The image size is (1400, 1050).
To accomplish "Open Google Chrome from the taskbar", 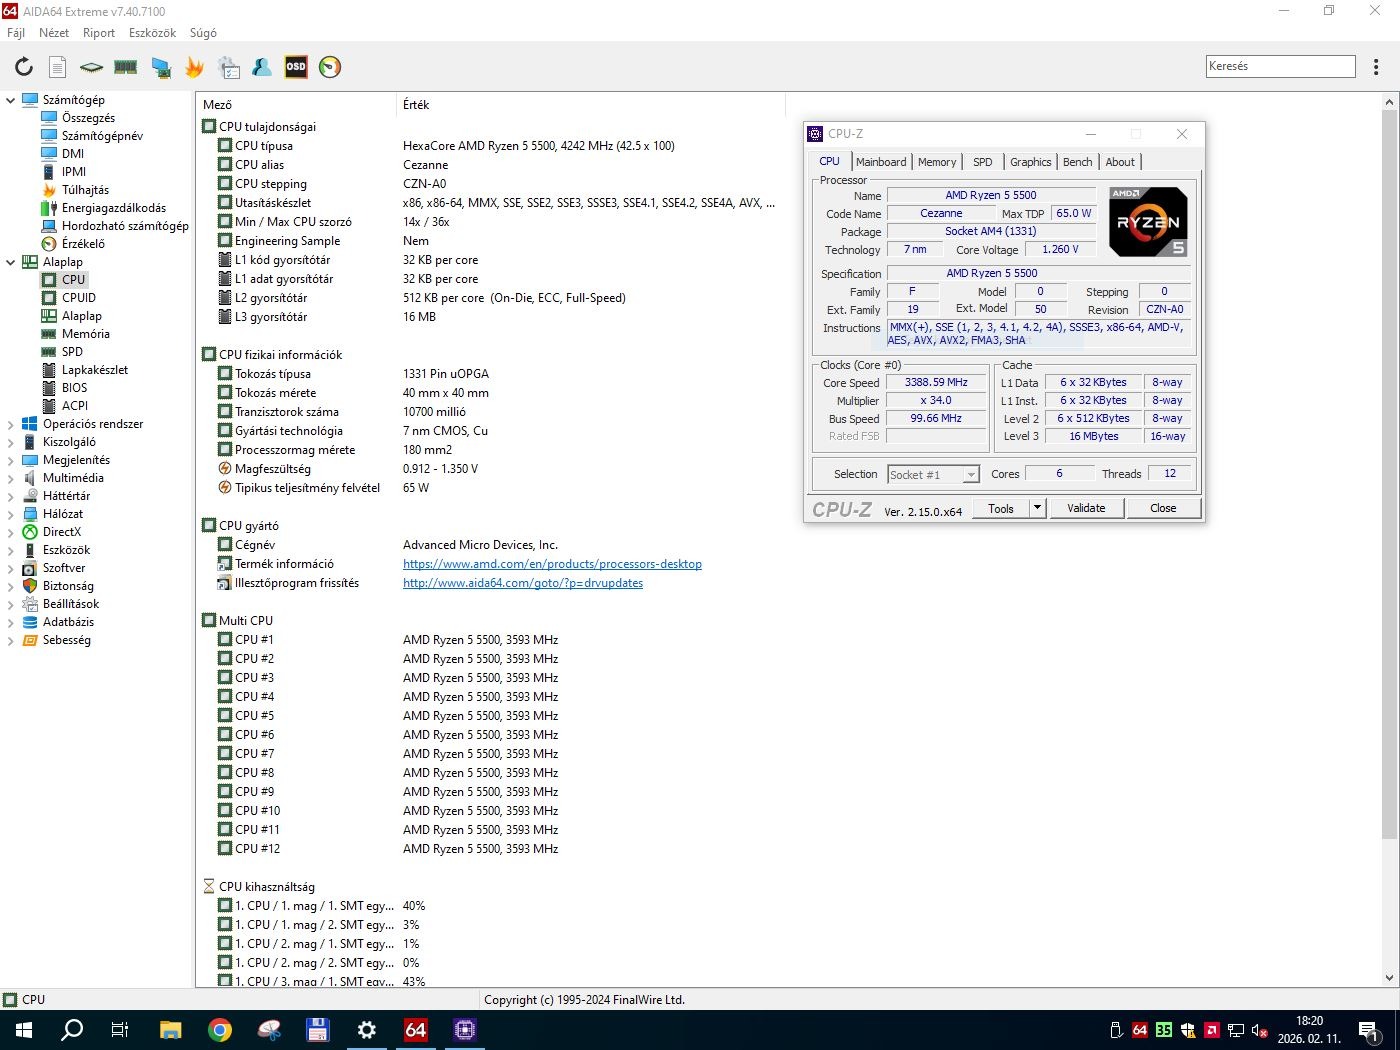I will [x=219, y=1030].
